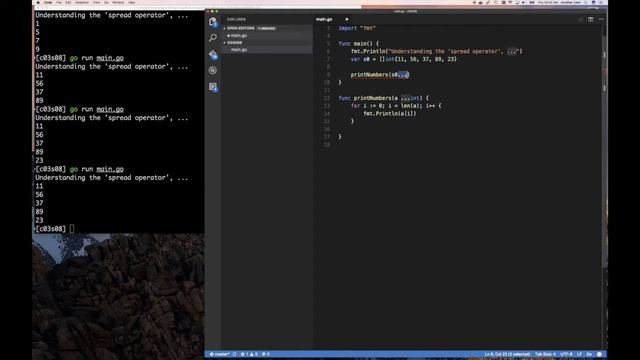Change Tab Size in status bar
The height and width of the screenshot is (360, 640).
pyautogui.click(x=545, y=354)
